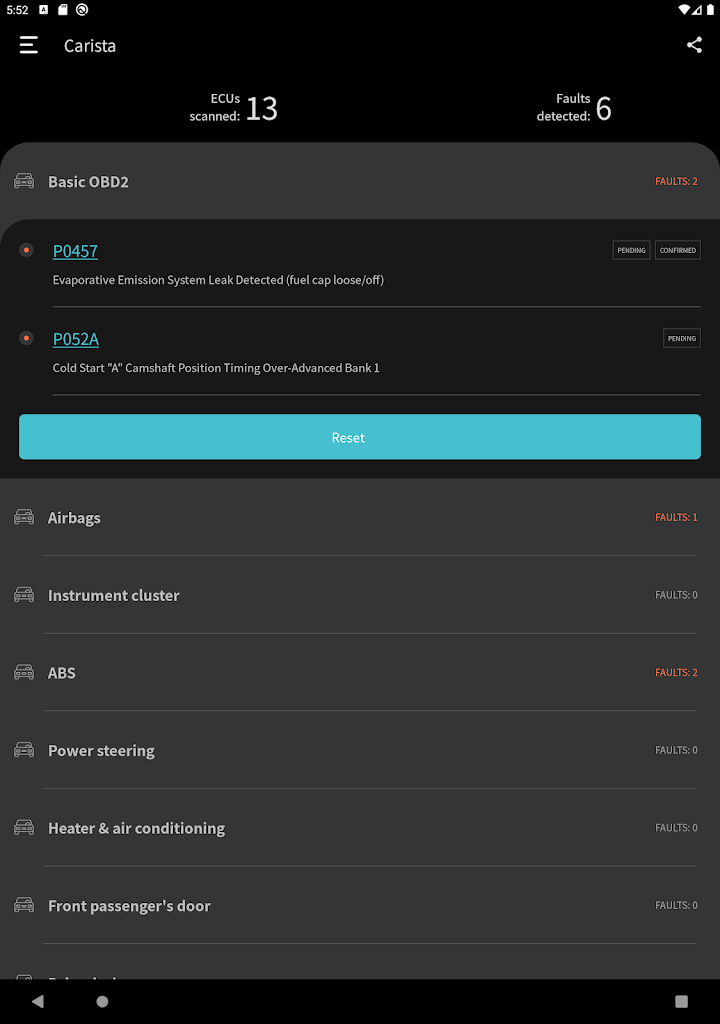
Task: Expand the Instrument cluster row
Action: point(360,595)
